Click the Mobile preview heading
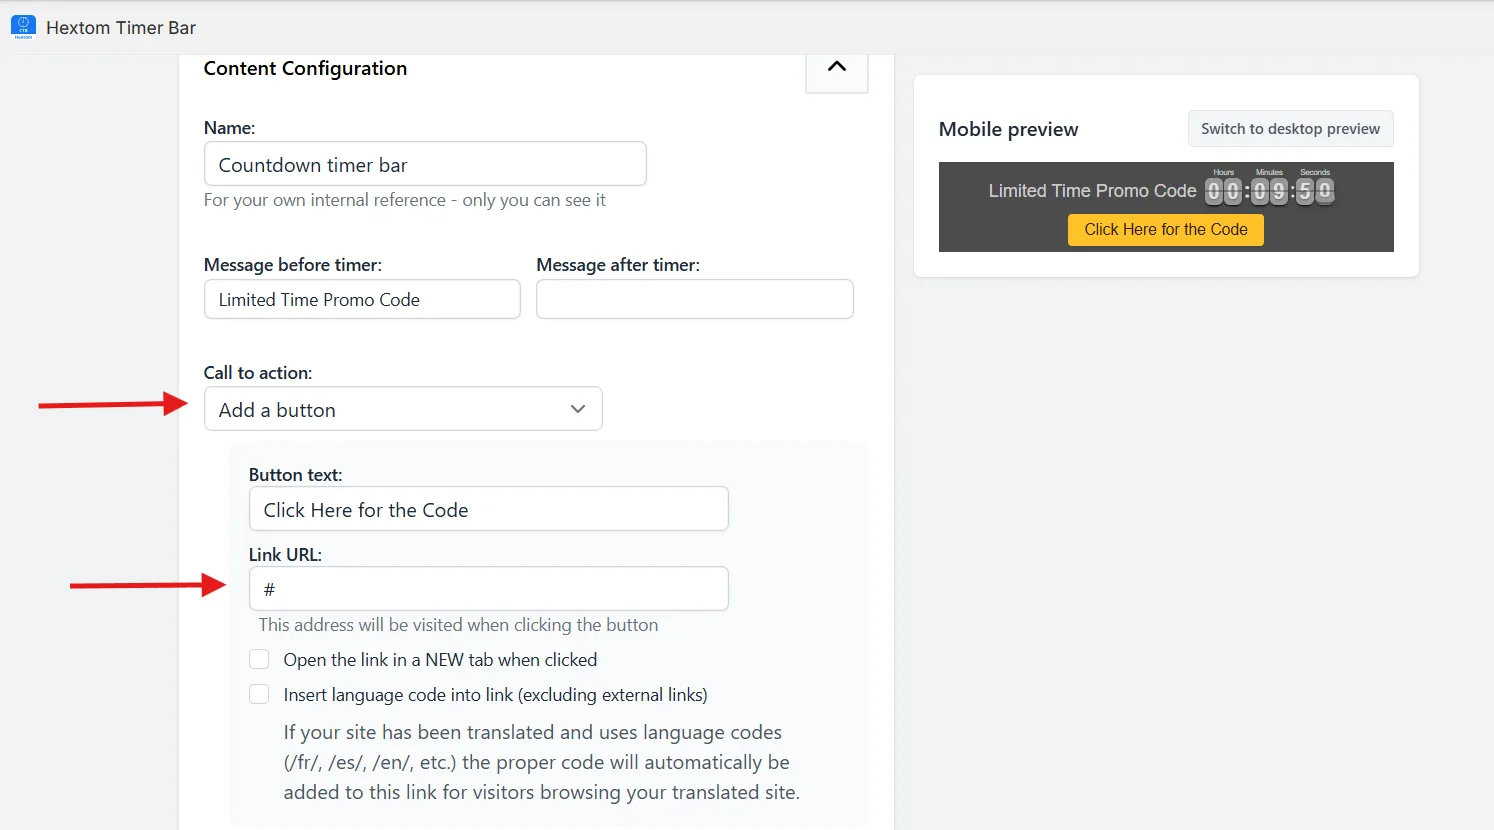Screen dimensions: 1494x830 pos(1008,129)
